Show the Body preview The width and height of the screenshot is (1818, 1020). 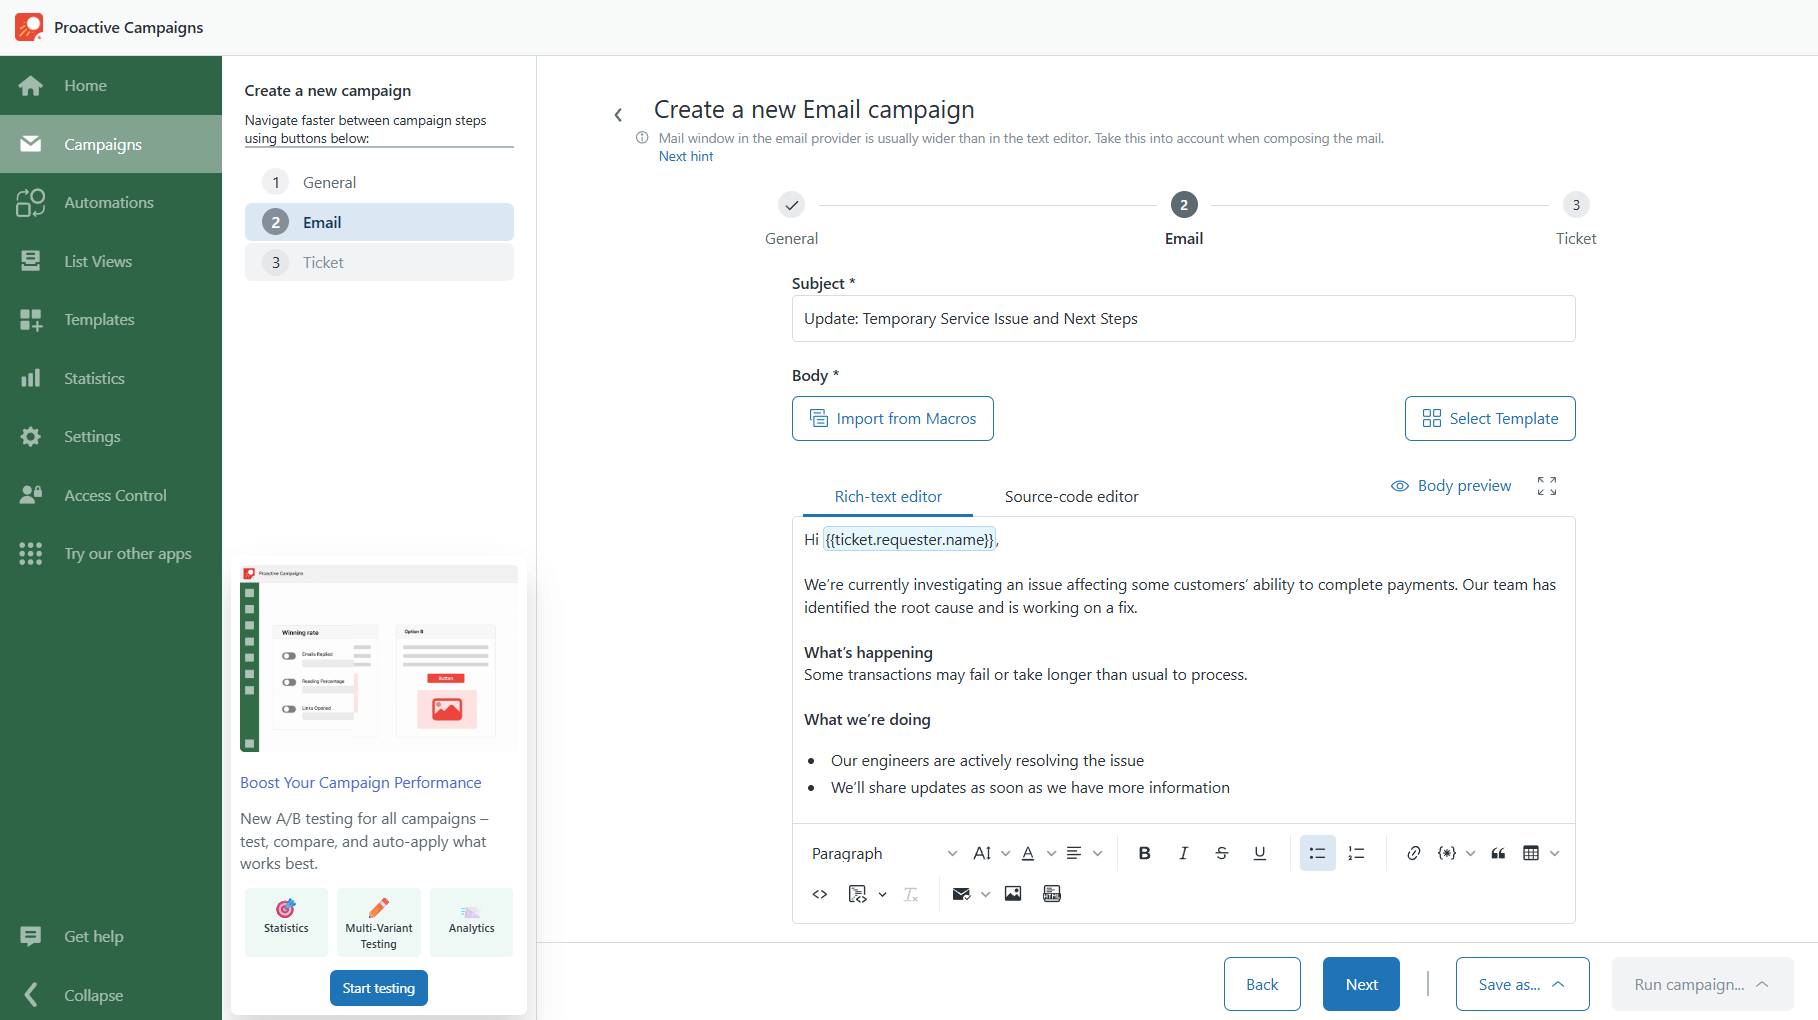coord(1451,486)
